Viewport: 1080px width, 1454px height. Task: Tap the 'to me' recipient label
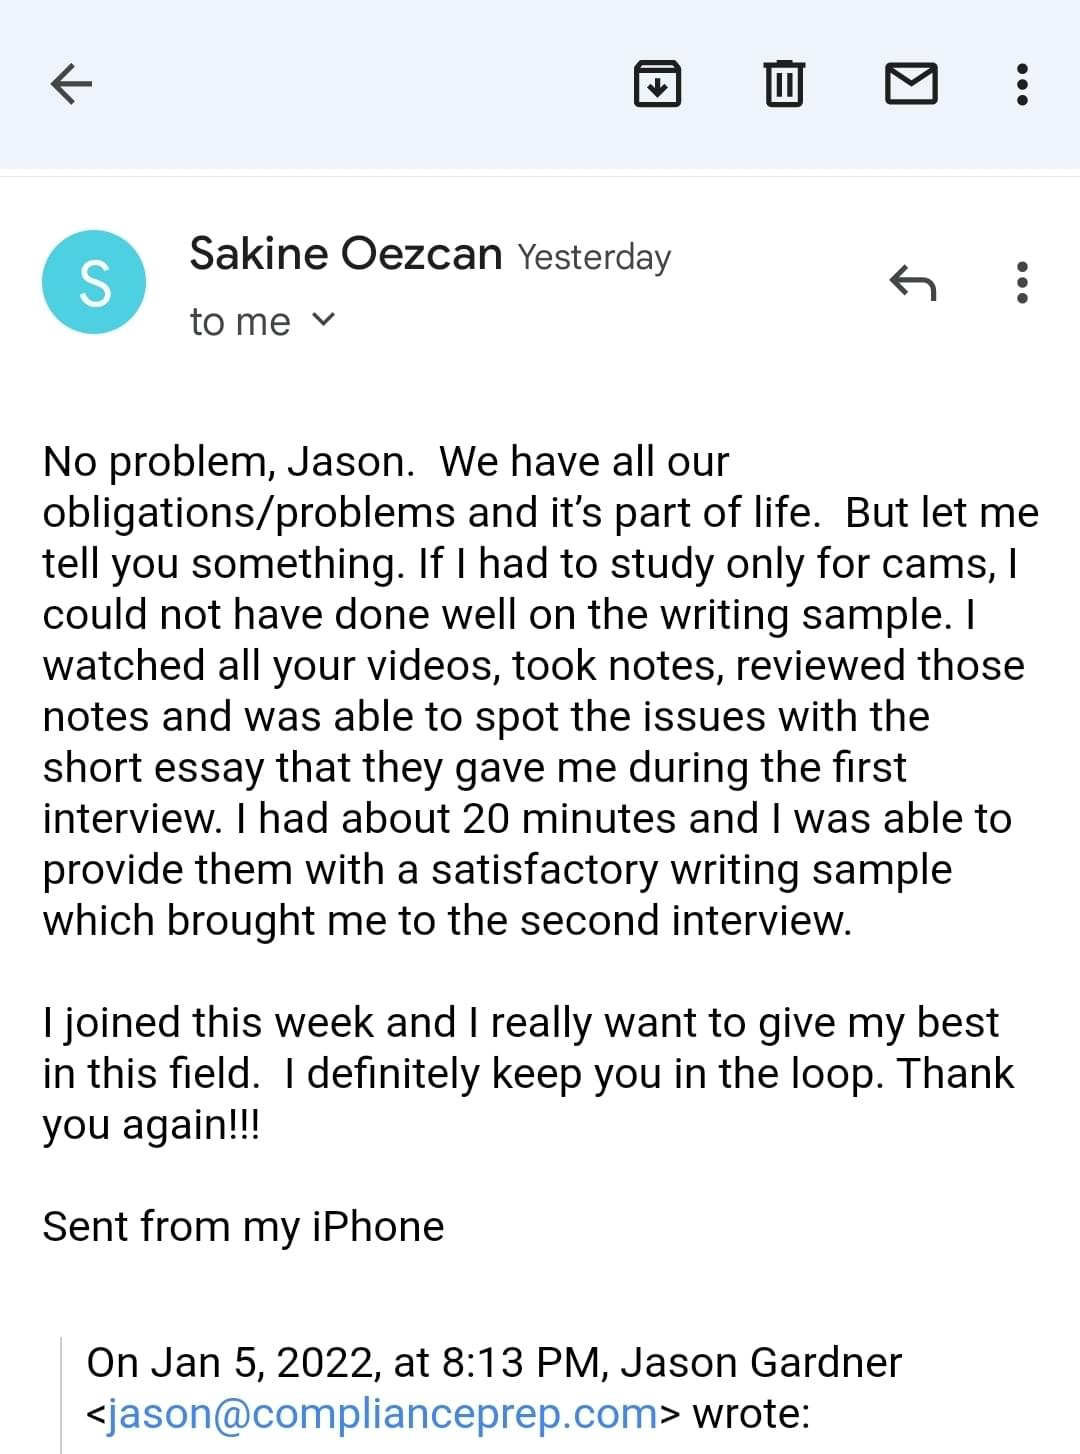click(x=240, y=322)
